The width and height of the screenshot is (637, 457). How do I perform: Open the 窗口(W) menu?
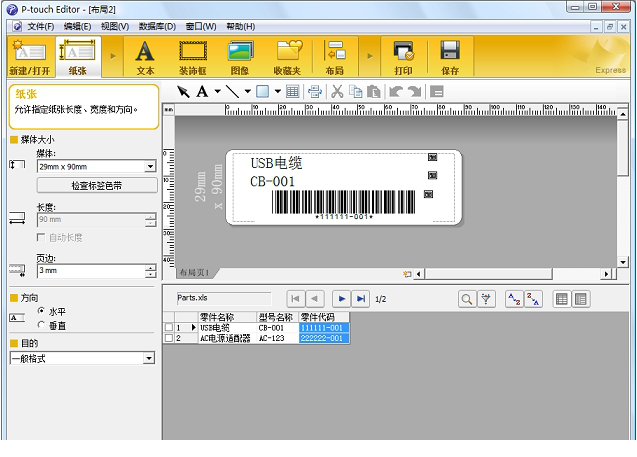coord(201,26)
